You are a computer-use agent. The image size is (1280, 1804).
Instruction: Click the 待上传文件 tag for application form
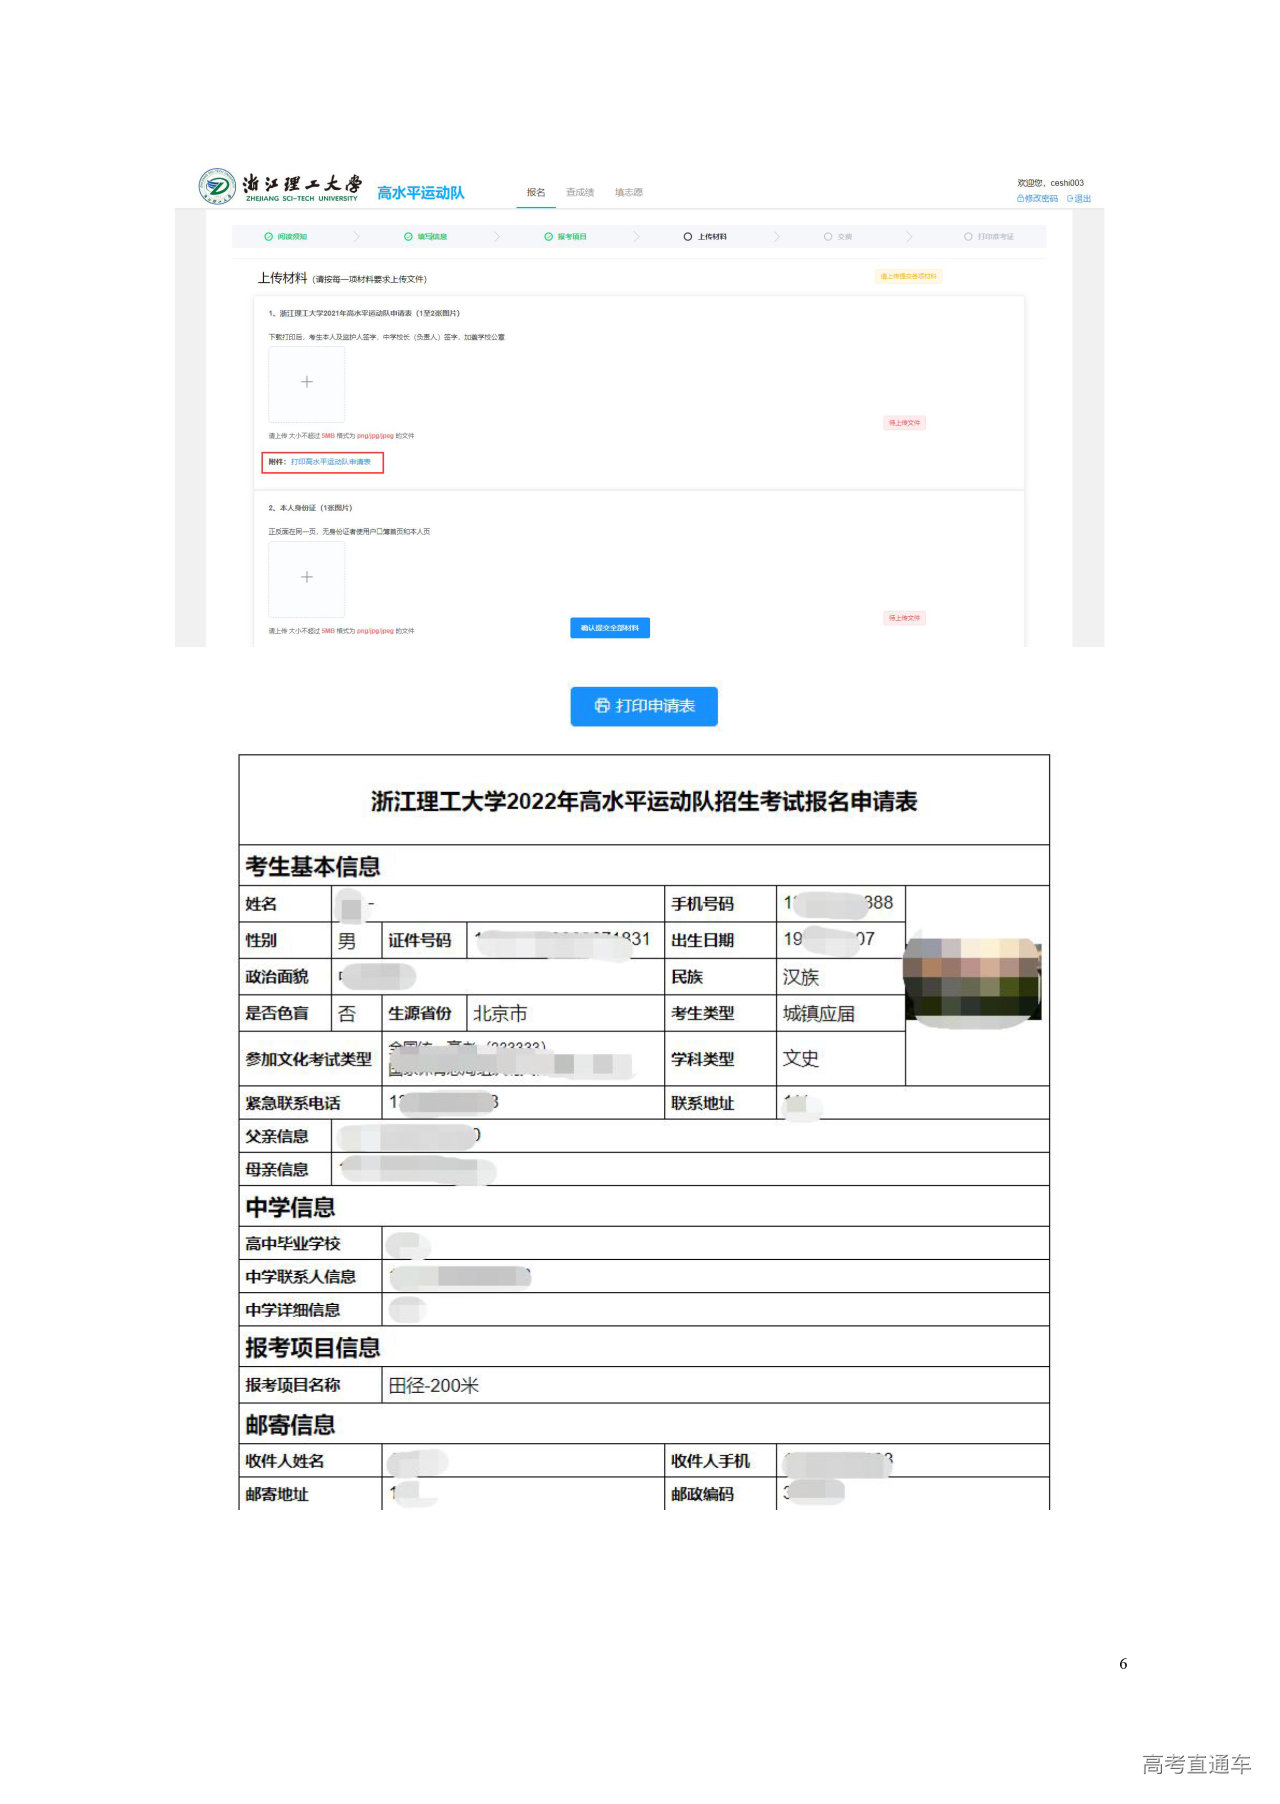point(904,423)
